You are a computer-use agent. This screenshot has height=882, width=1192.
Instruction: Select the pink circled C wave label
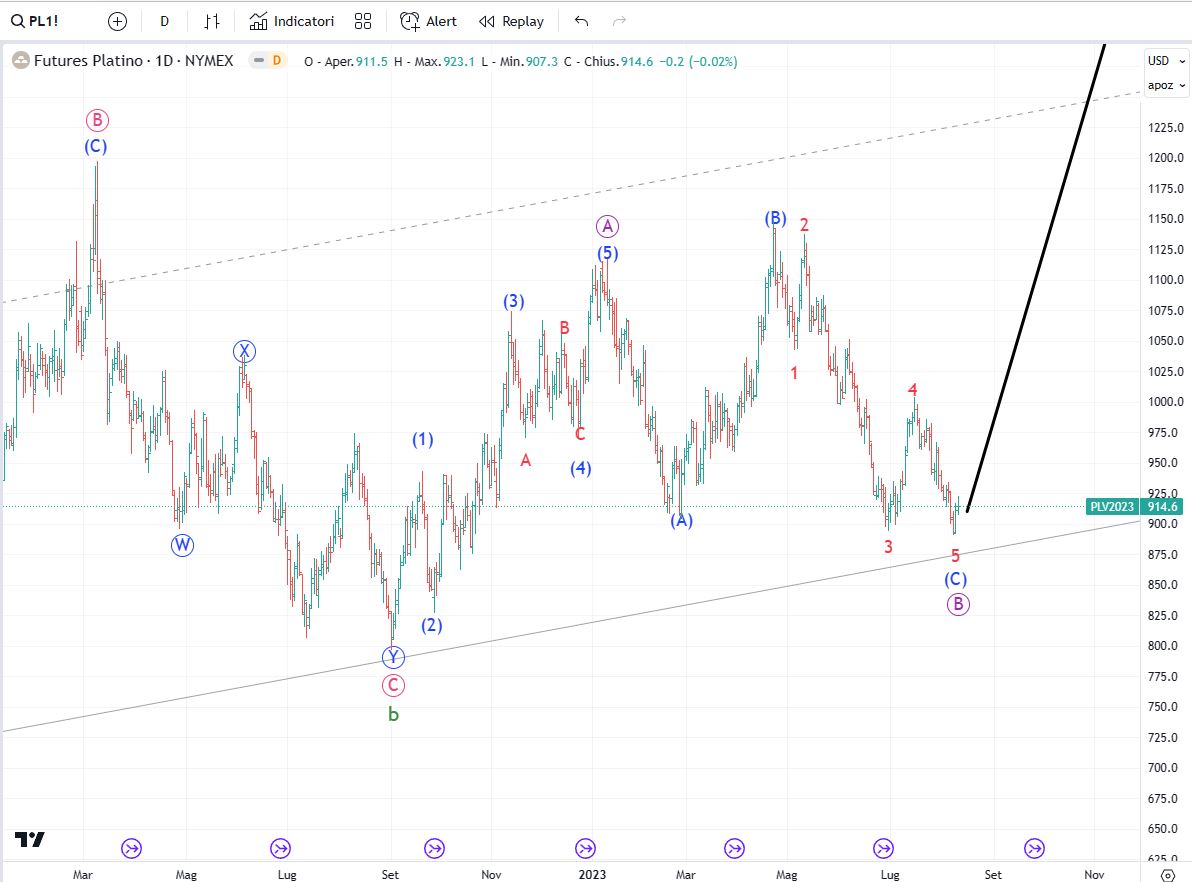[393, 685]
